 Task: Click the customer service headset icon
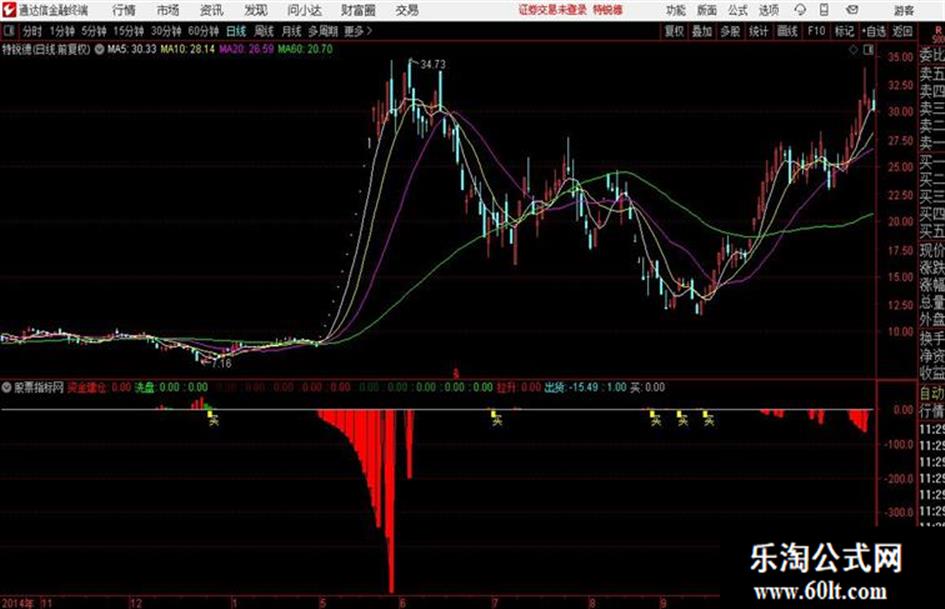tap(800, 10)
